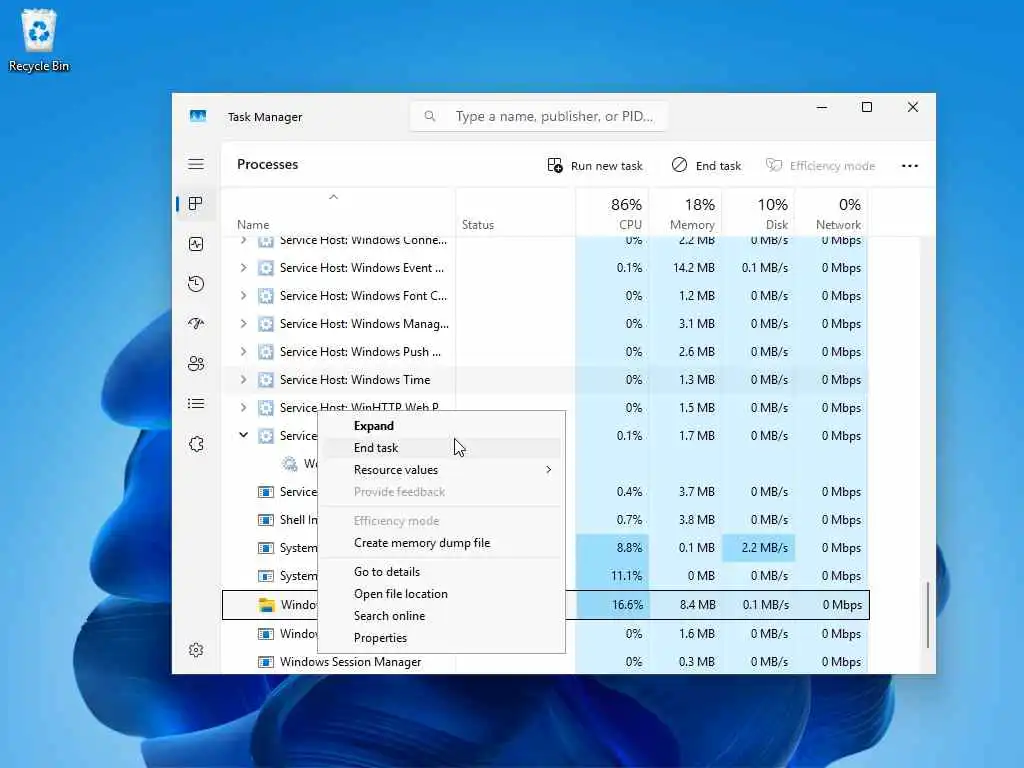The image size is (1024, 768).
Task: Open the more options ellipsis menu
Action: coord(910,166)
